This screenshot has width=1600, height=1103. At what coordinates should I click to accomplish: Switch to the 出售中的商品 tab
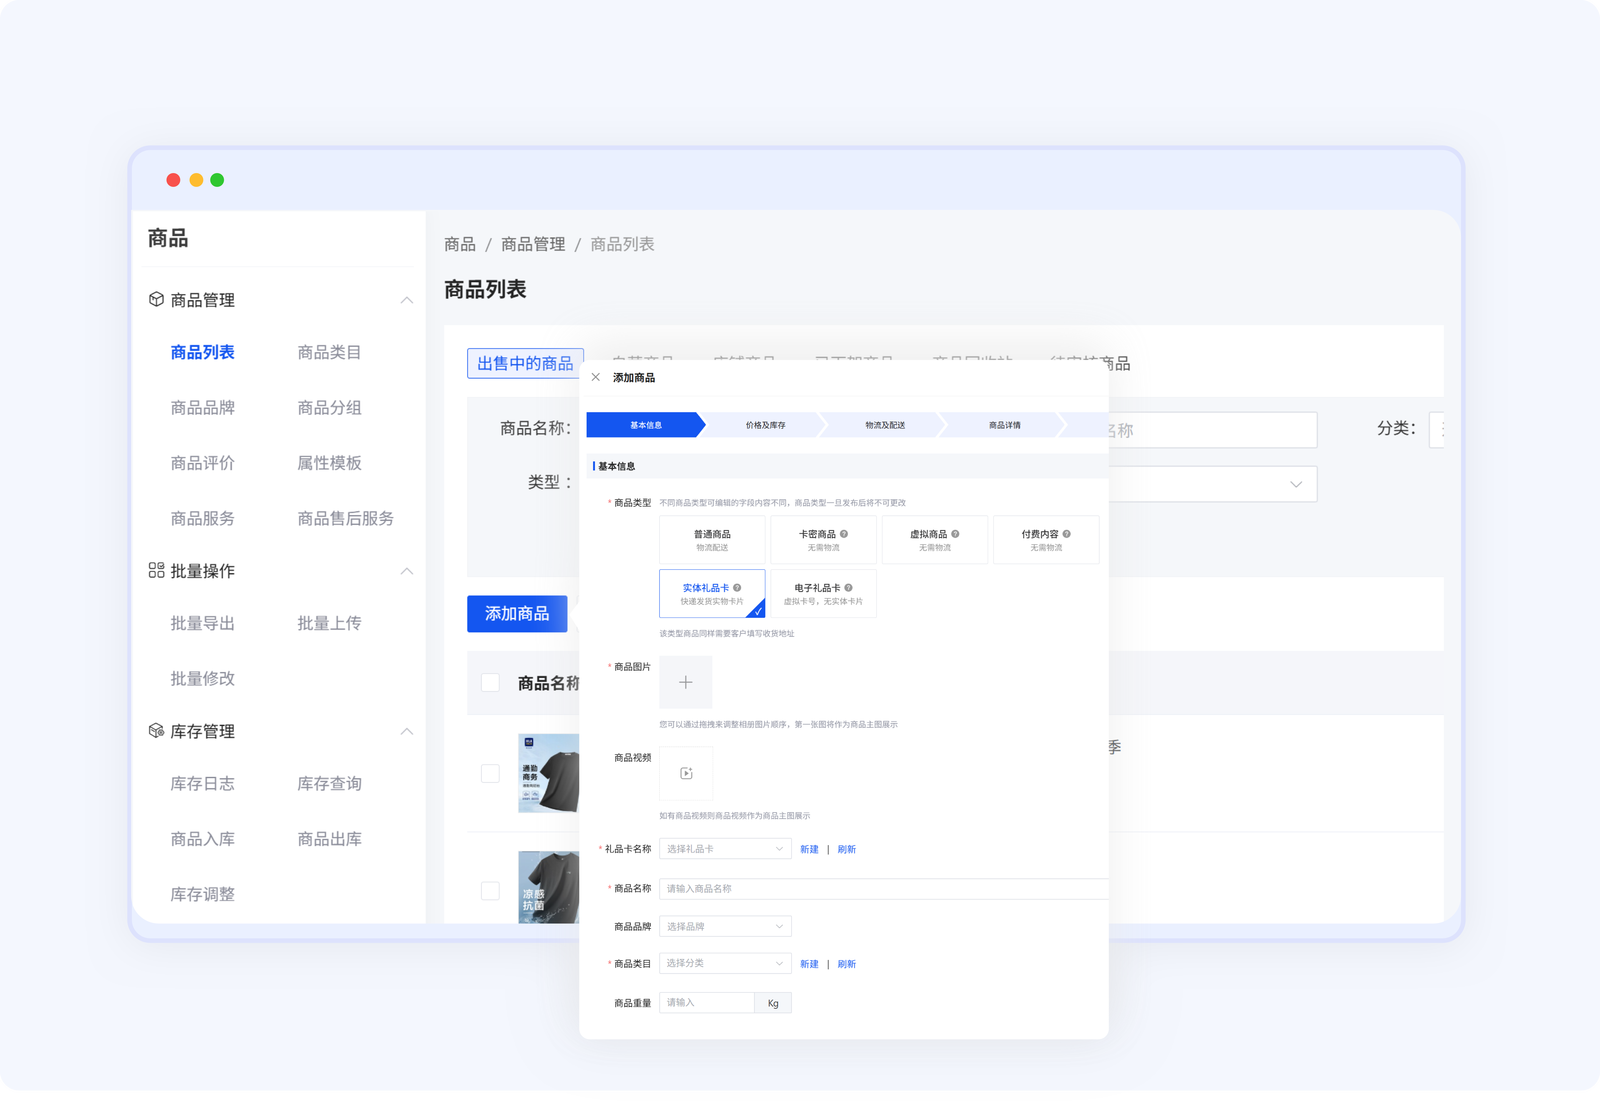[x=525, y=363]
